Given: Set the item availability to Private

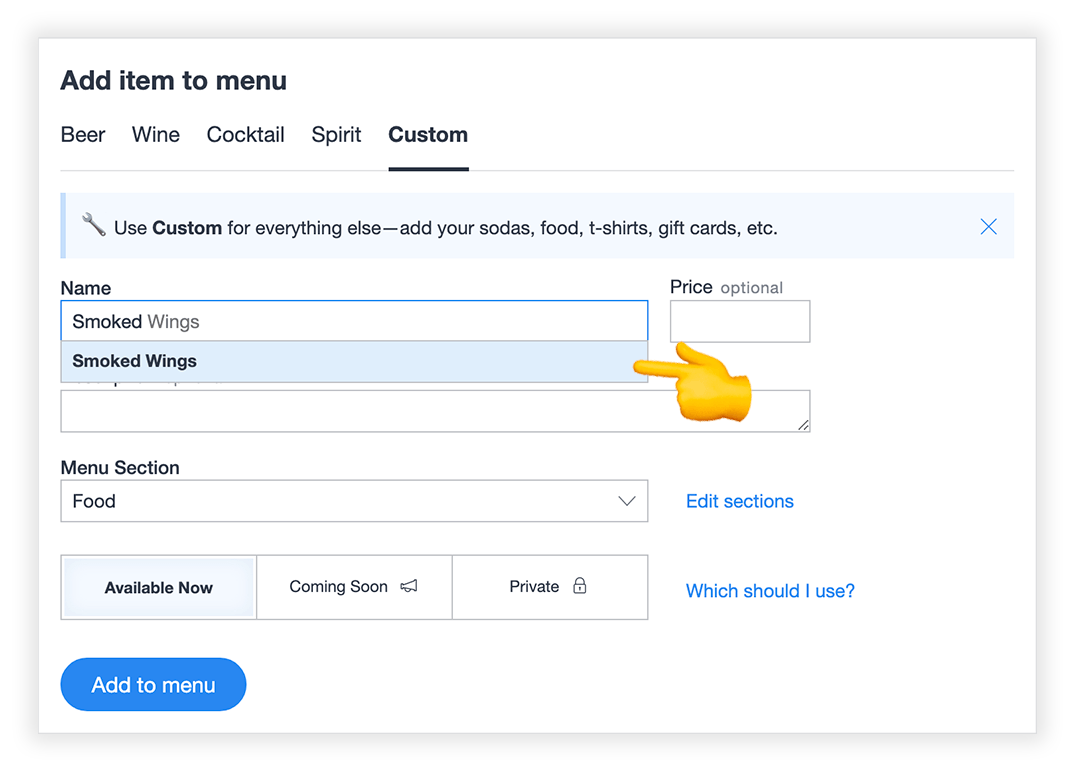Looking at the screenshot, I should click(535, 587).
